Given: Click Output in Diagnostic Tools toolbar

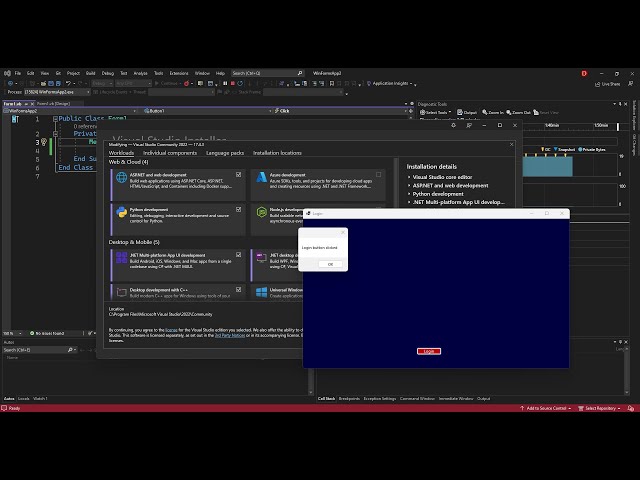Looking at the screenshot, I should (467, 112).
